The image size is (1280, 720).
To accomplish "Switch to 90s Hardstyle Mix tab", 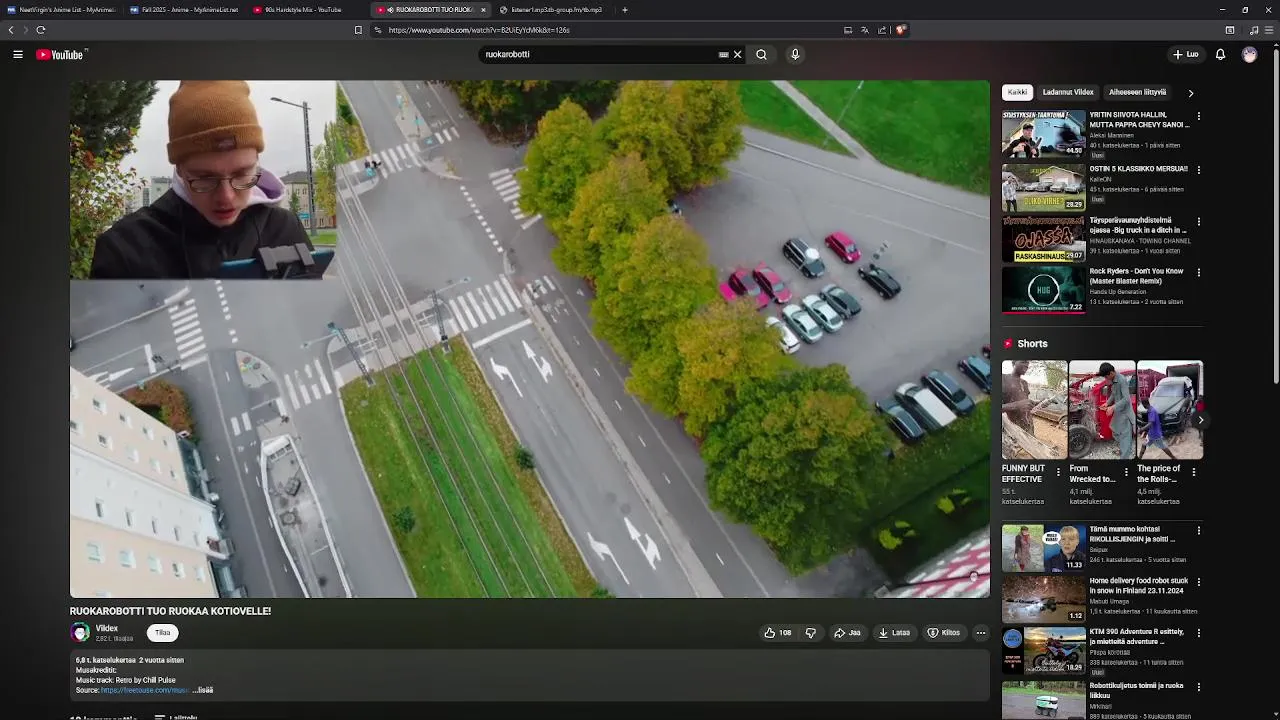I will point(306,10).
